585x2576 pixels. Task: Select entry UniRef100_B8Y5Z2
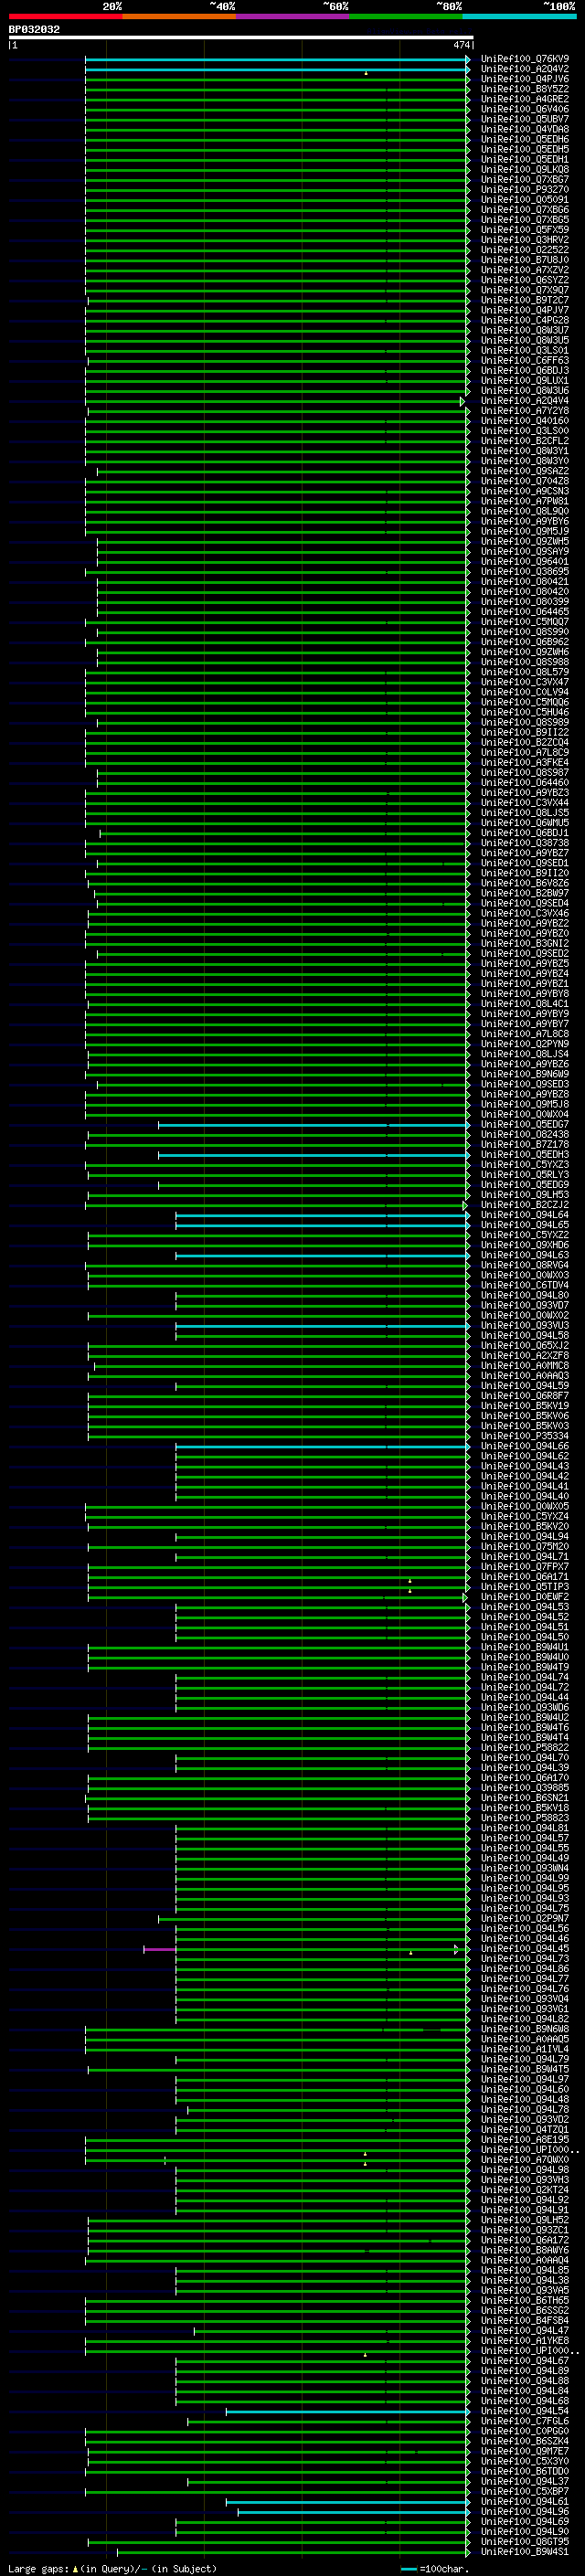[x=524, y=89]
